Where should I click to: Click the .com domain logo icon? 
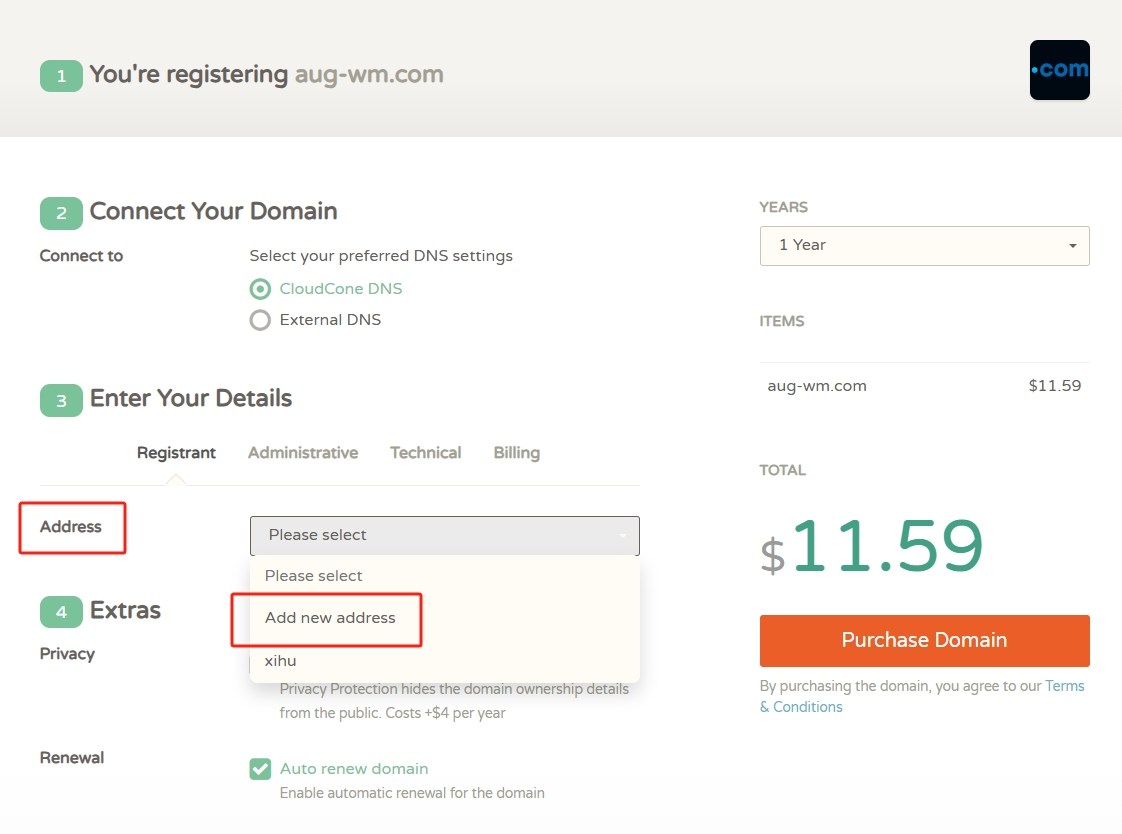click(x=1059, y=70)
